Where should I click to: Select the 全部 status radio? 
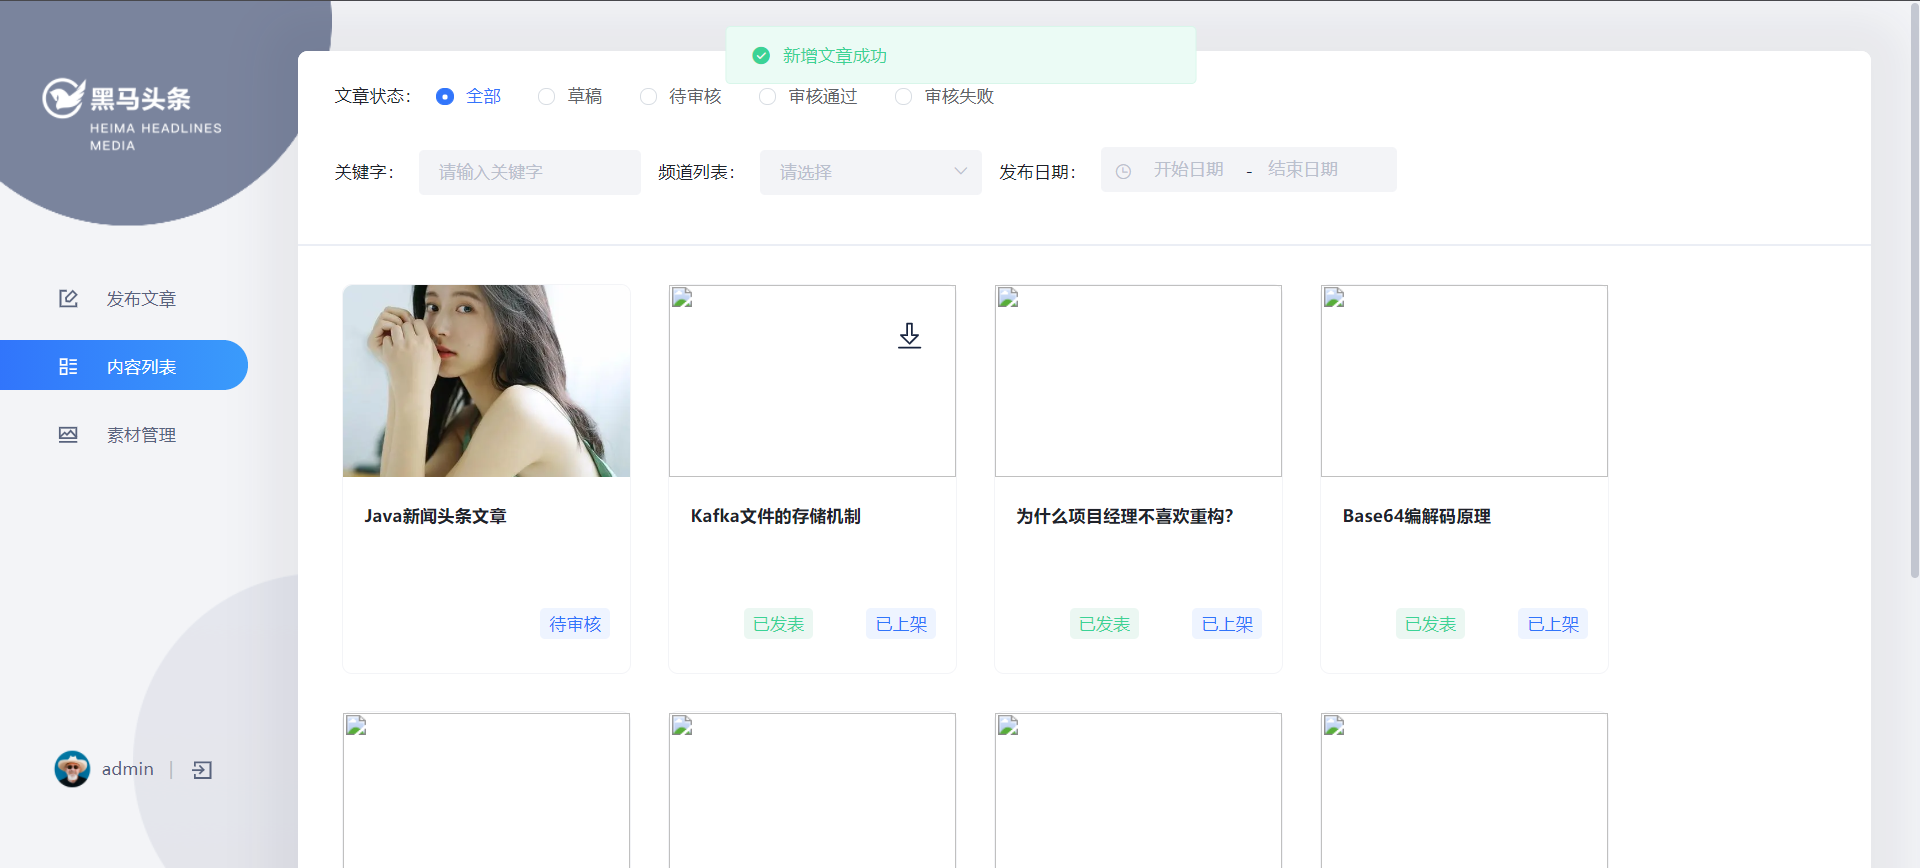[x=445, y=96]
